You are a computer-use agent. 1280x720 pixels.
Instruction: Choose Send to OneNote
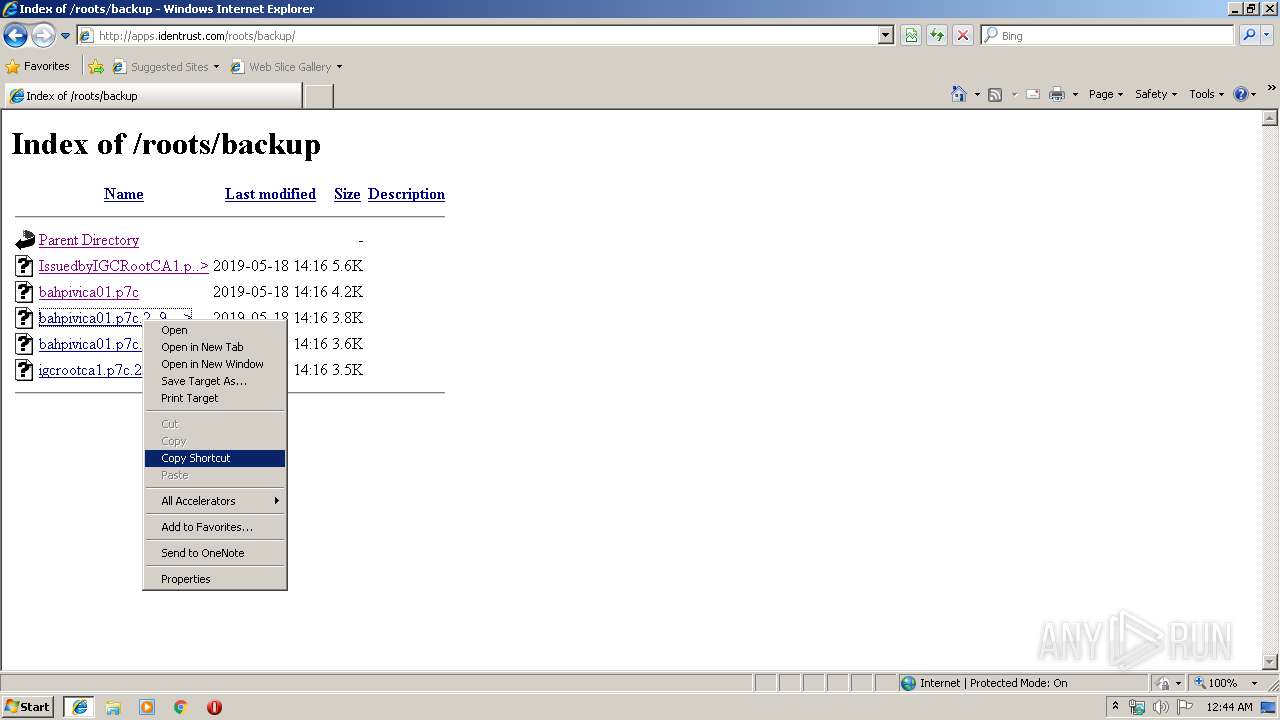point(215,553)
